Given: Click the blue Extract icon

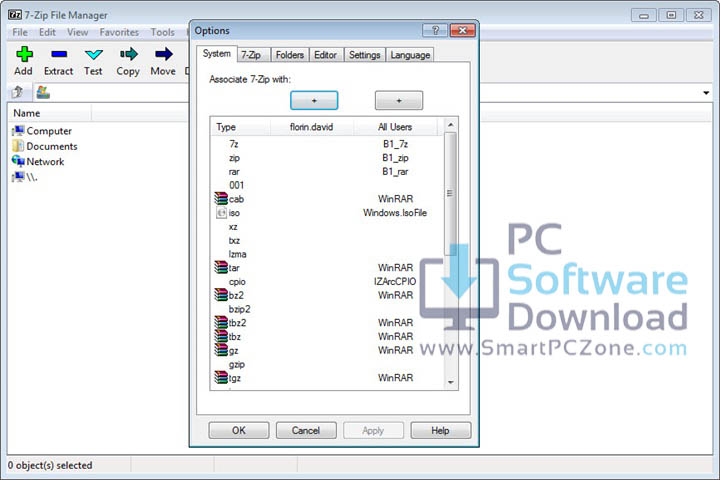Looking at the screenshot, I should (x=59, y=54).
